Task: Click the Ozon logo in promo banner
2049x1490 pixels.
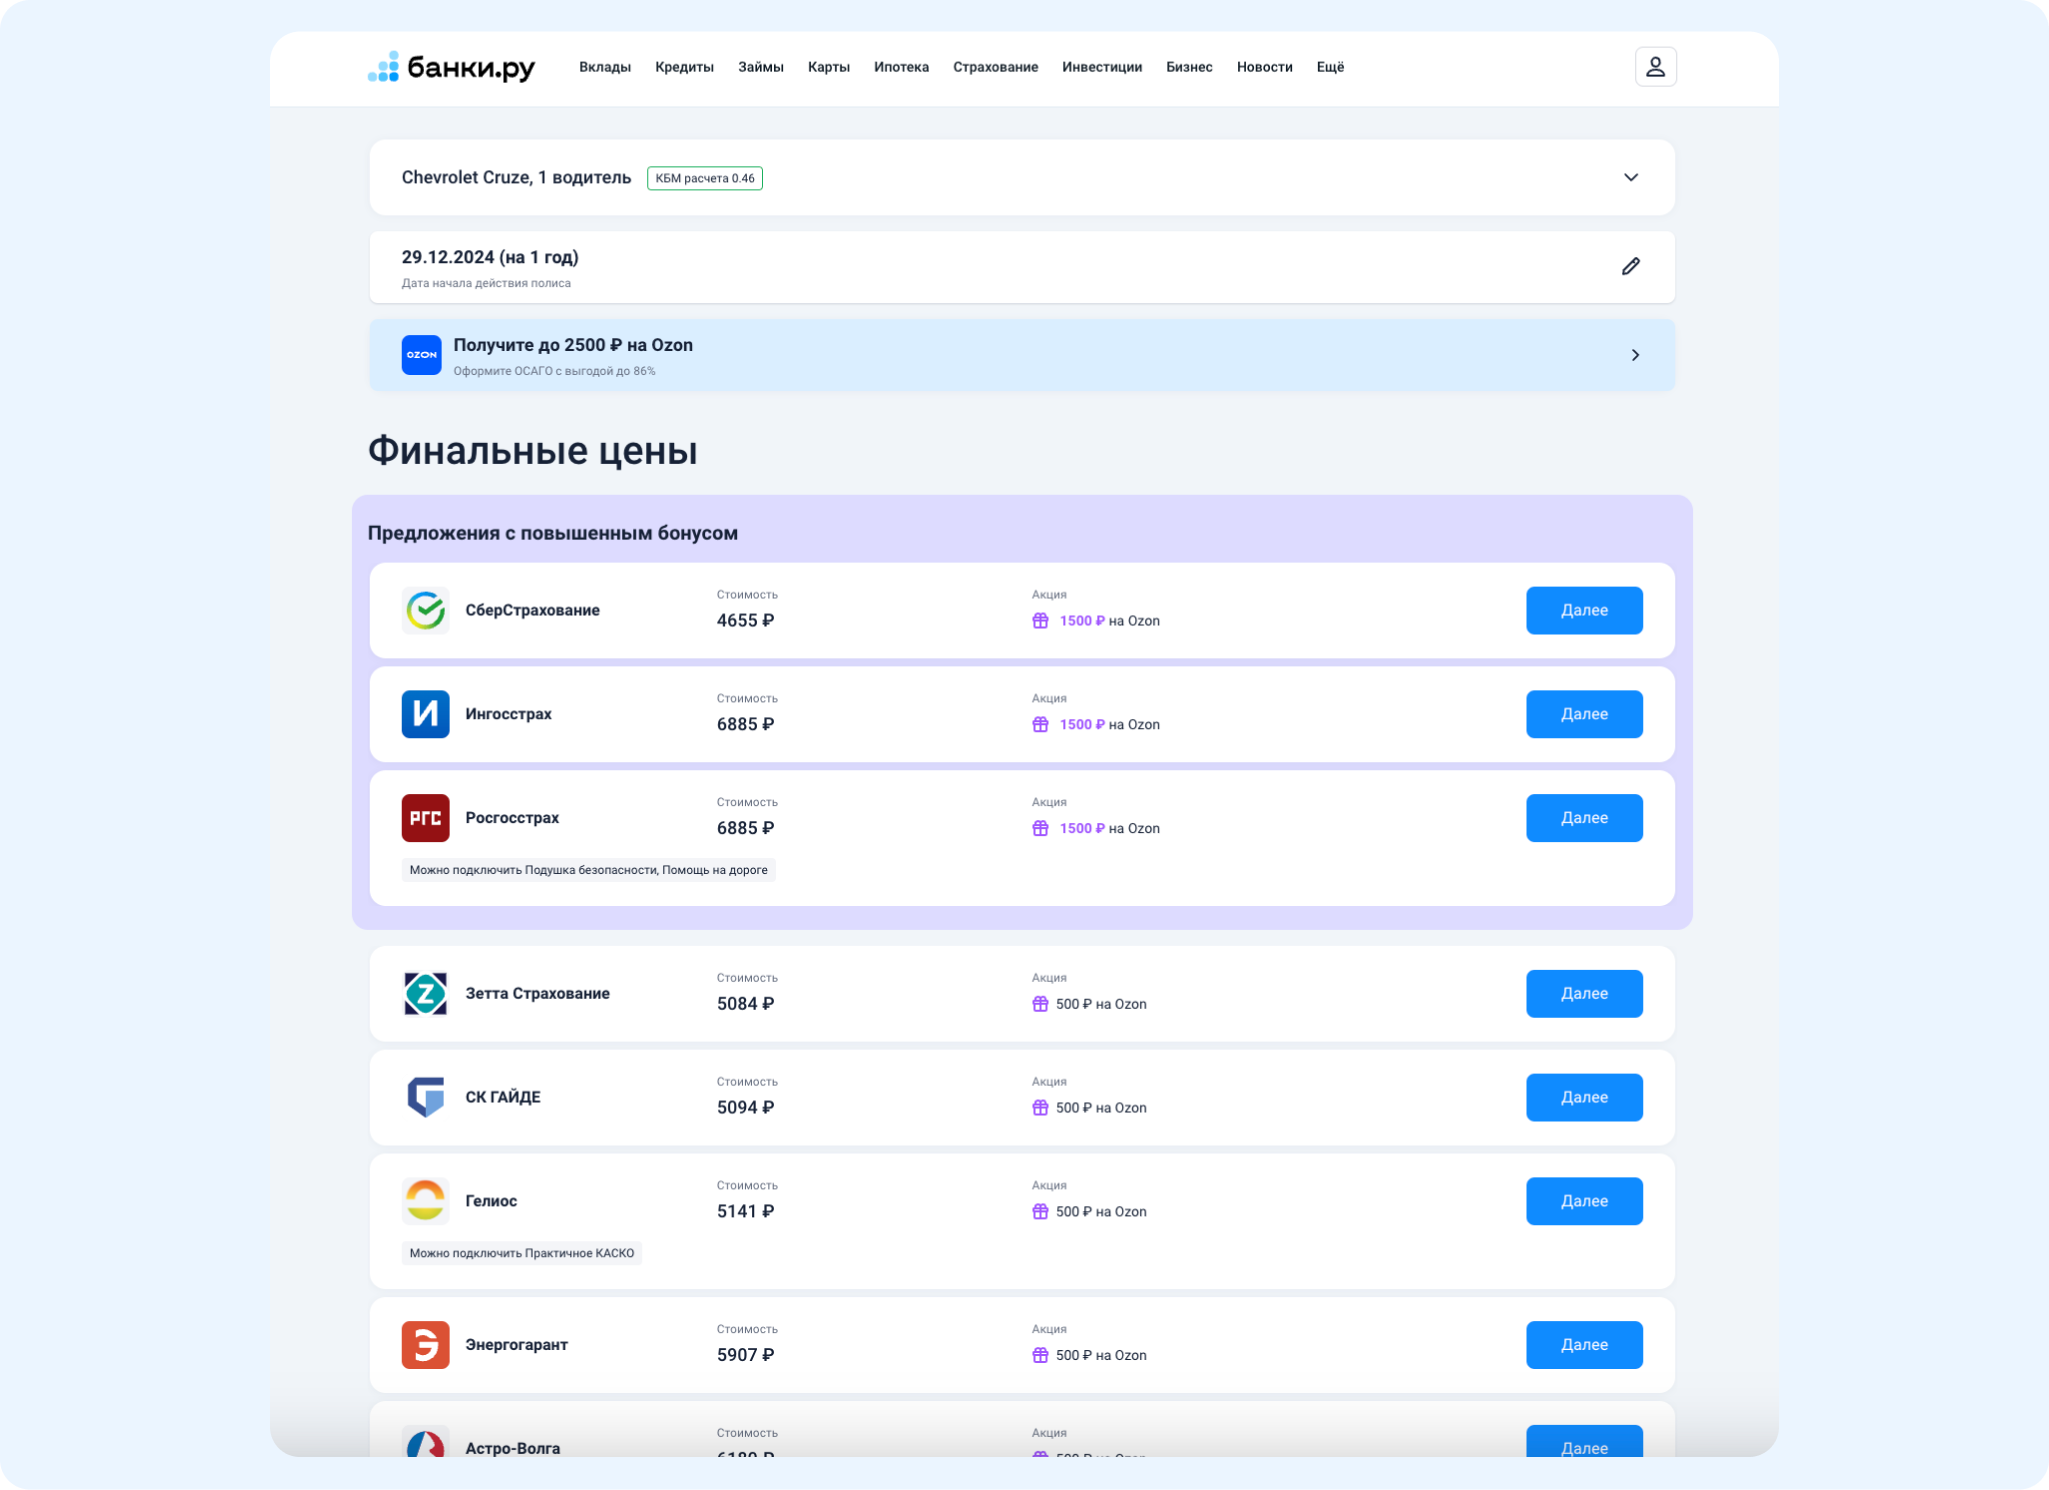Action: 421,355
